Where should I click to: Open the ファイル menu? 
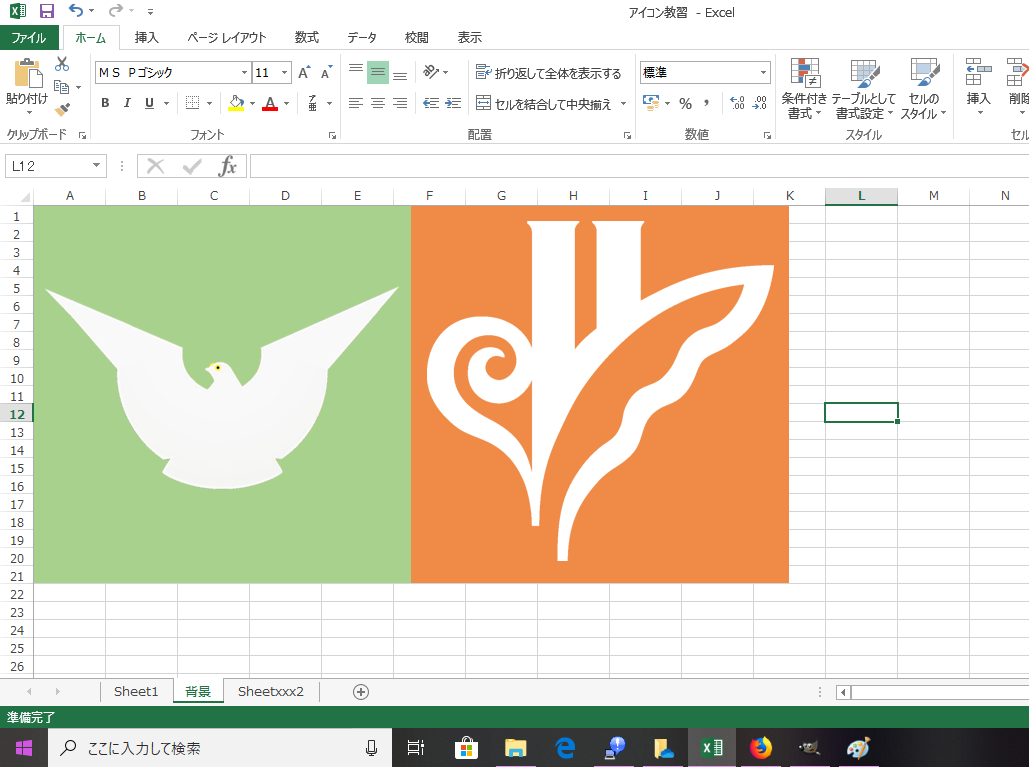coord(31,37)
